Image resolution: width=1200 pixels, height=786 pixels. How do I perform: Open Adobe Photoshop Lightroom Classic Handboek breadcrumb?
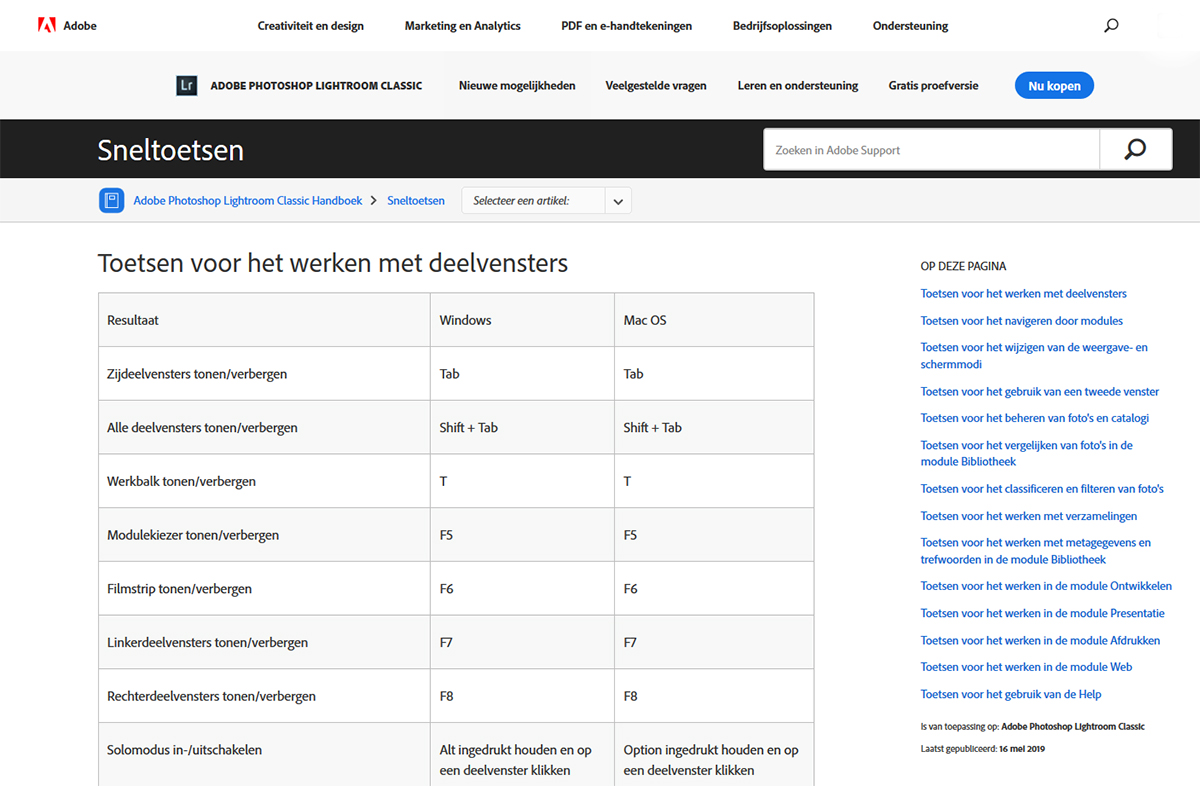(x=248, y=201)
